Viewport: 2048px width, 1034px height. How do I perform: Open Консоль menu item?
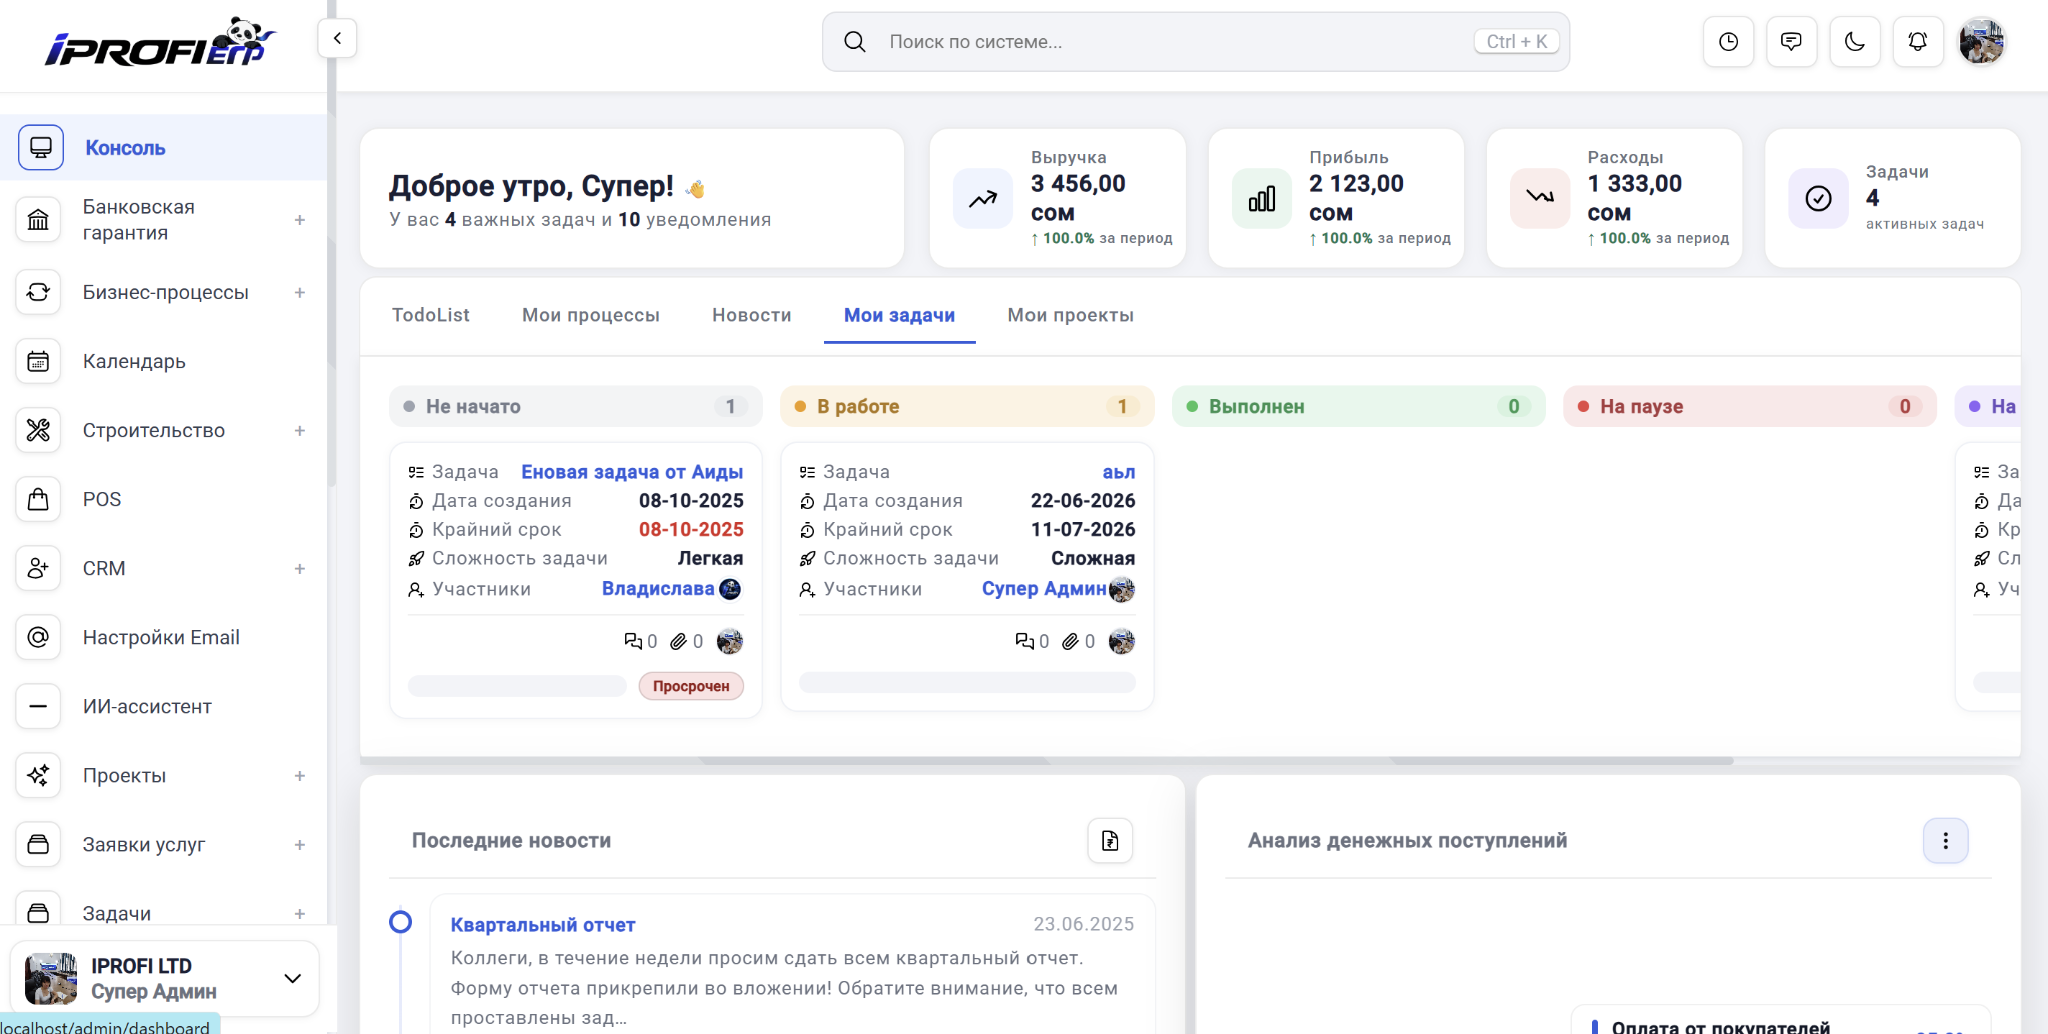click(164, 148)
